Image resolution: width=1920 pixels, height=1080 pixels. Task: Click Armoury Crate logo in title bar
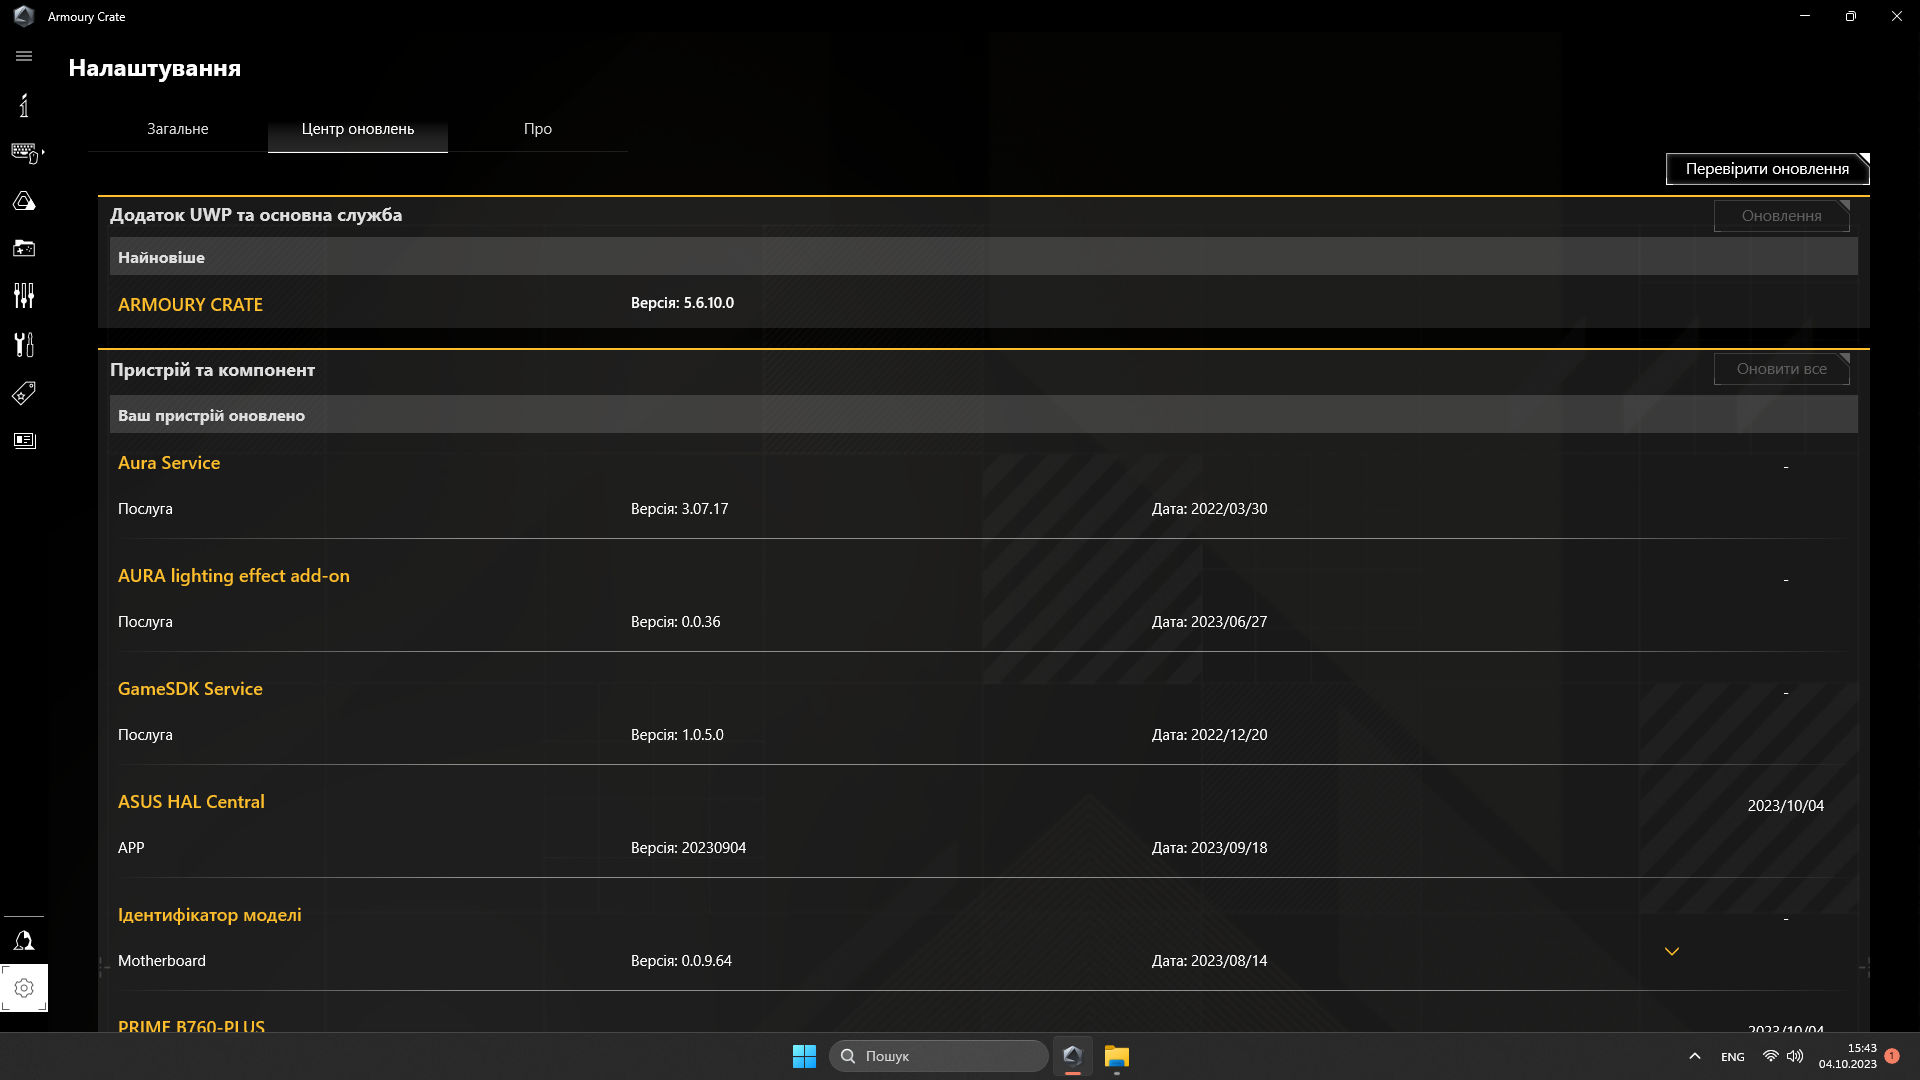click(x=24, y=16)
